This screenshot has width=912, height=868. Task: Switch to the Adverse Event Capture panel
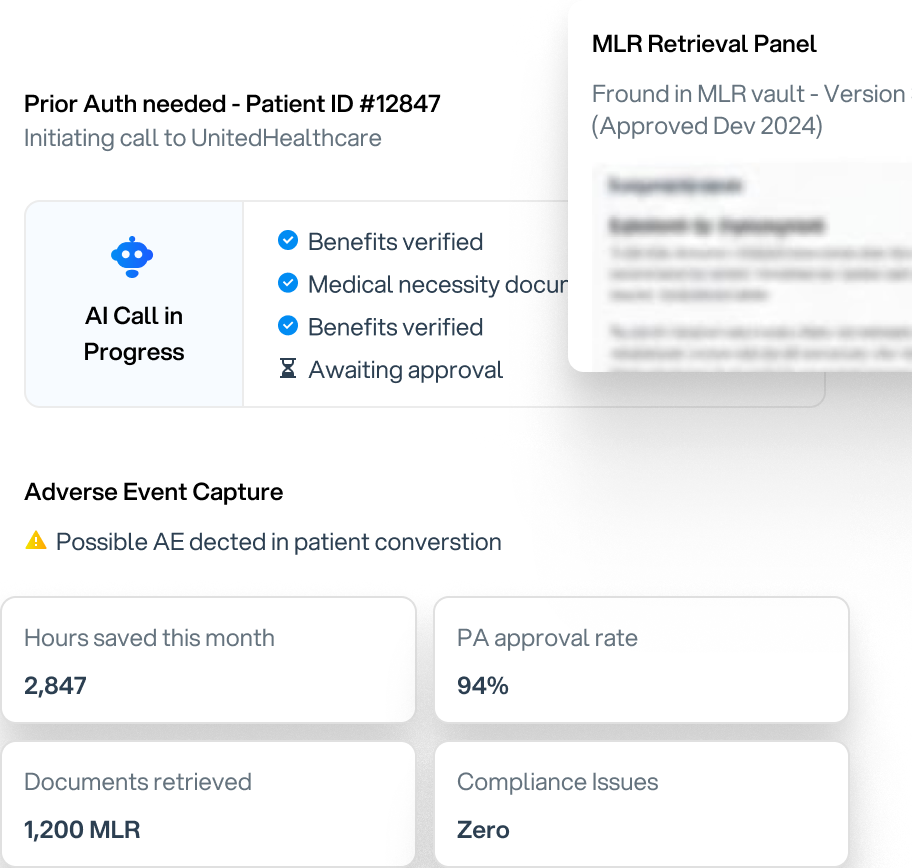pyautogui.click(x=155, y=491)
